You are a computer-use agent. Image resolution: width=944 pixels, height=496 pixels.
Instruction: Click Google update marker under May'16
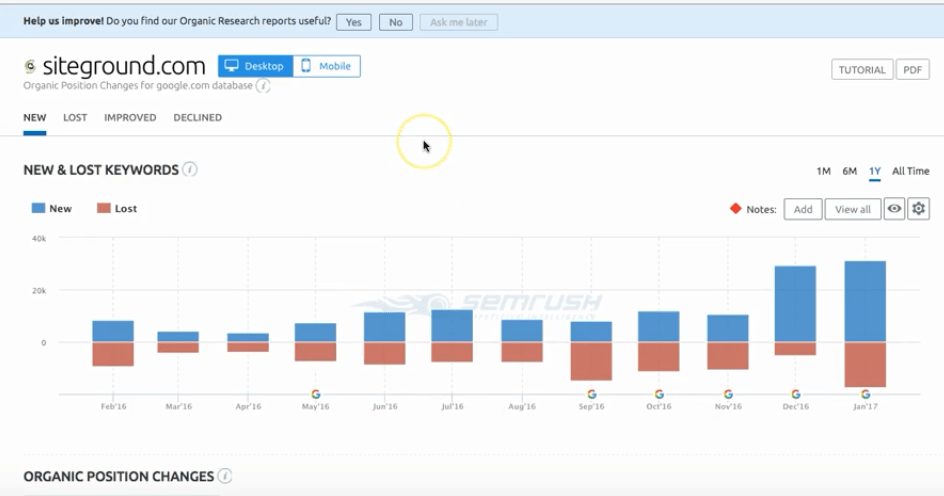pyautogui.click(x=315, y=394)
